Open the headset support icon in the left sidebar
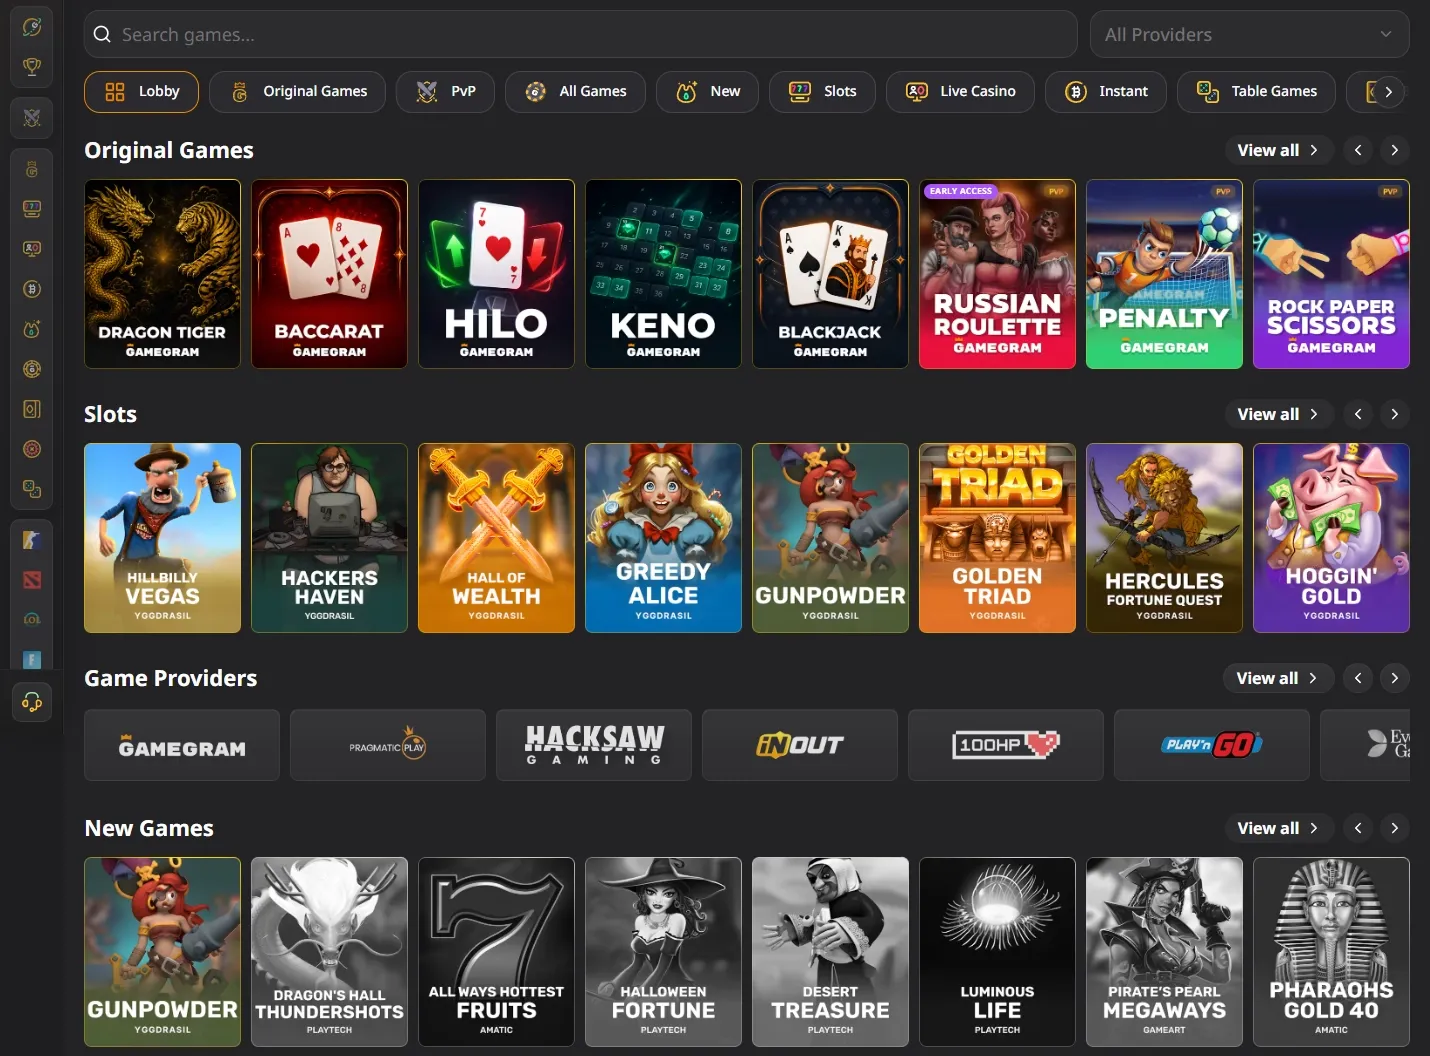Viewport: 1430px width, 1056px height. 32,702
